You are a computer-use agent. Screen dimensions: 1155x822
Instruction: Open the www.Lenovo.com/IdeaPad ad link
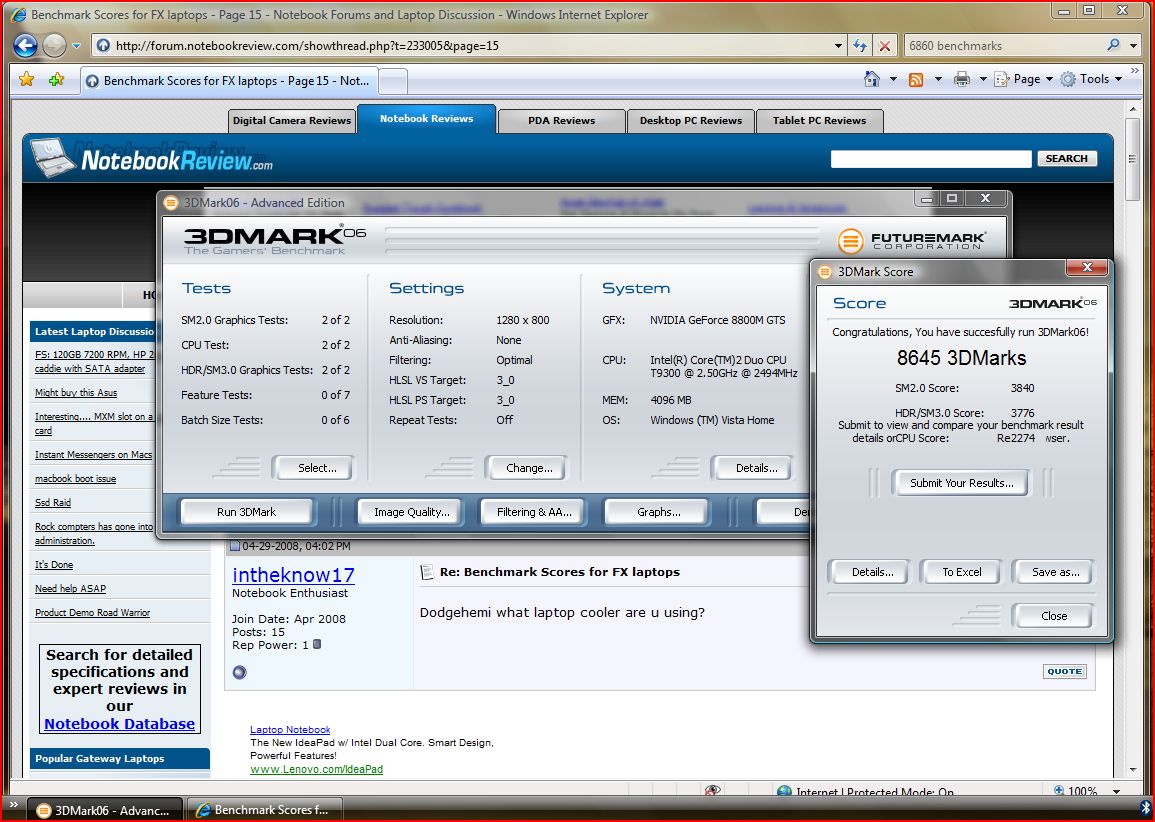tap(317, 769)
